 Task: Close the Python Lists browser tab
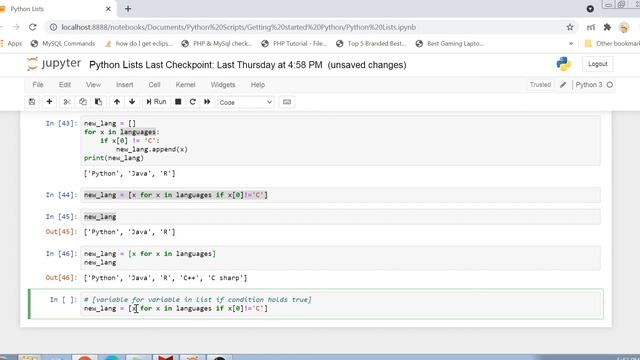[x=108, y=9]
